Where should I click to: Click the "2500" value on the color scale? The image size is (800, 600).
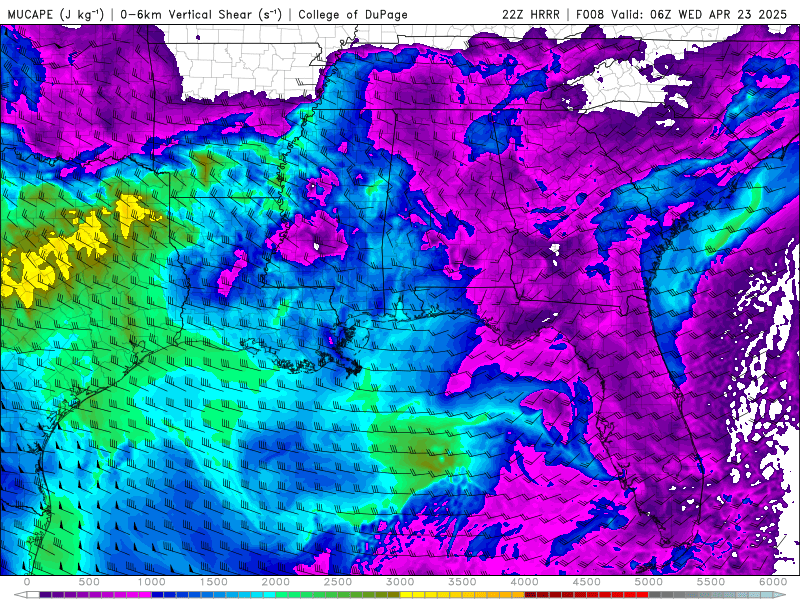(338, 582)
